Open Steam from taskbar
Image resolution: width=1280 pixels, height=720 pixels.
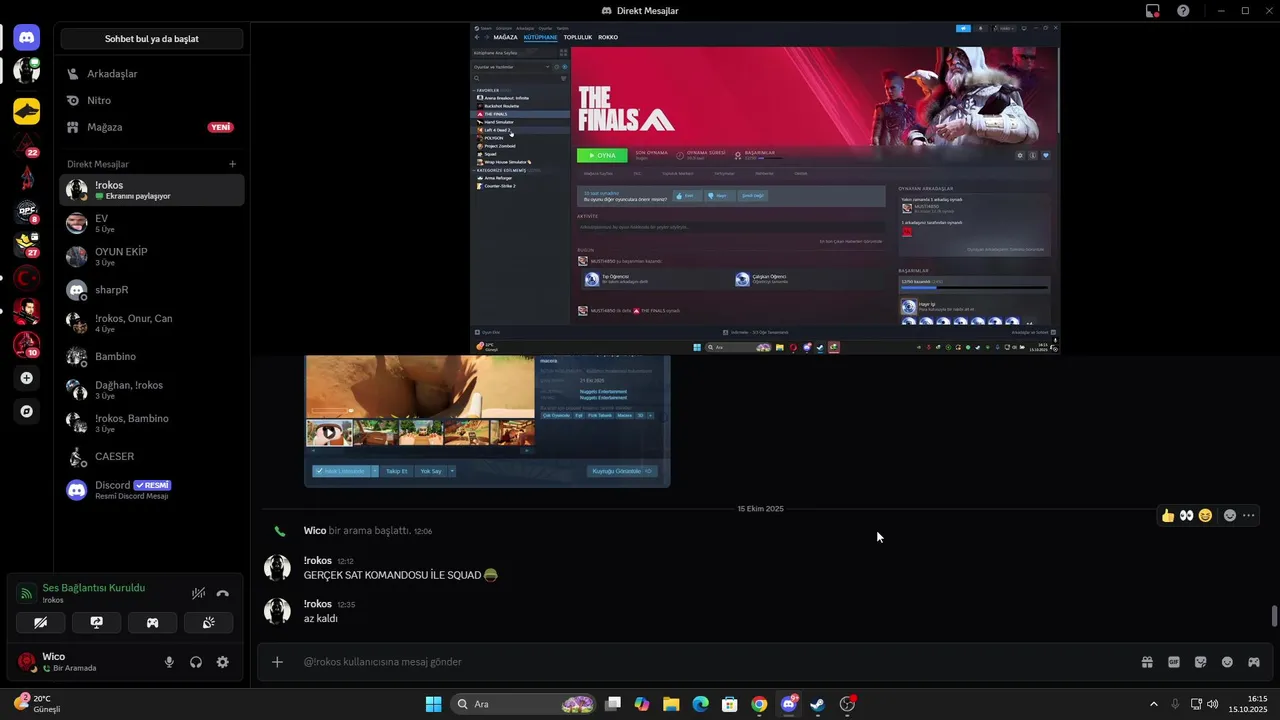[817, 704]
